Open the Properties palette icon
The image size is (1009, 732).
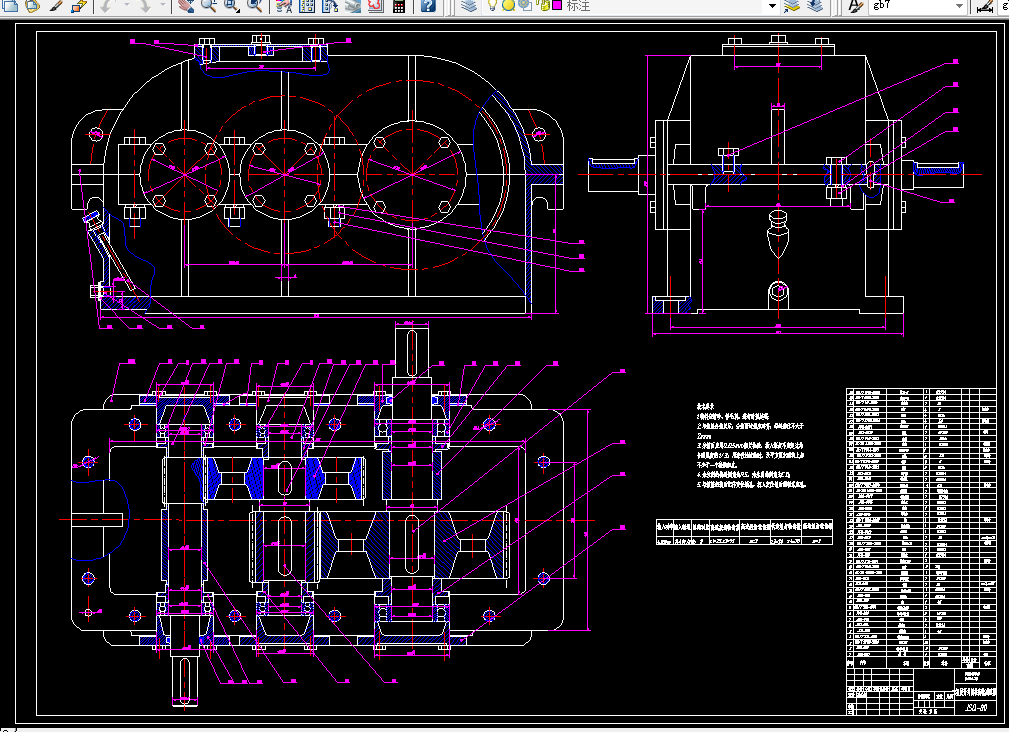click(284, 6)
